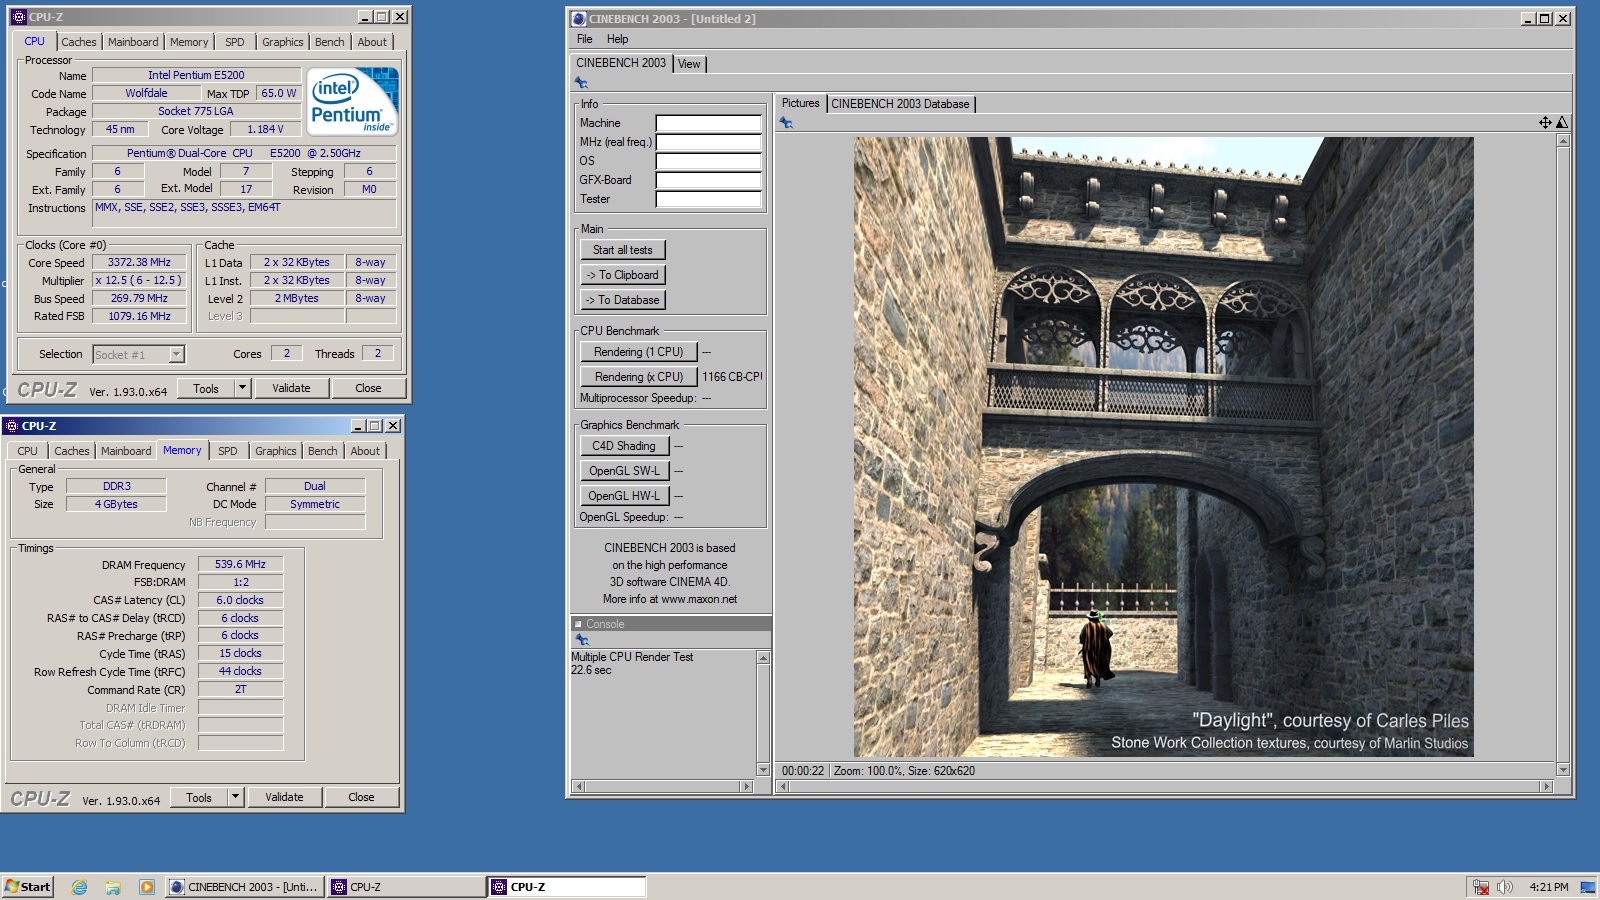This screenshot has height=900, width=1600.
Task: Click the picture panel horizontal scrollbar
Action: tap(1165, 787)
